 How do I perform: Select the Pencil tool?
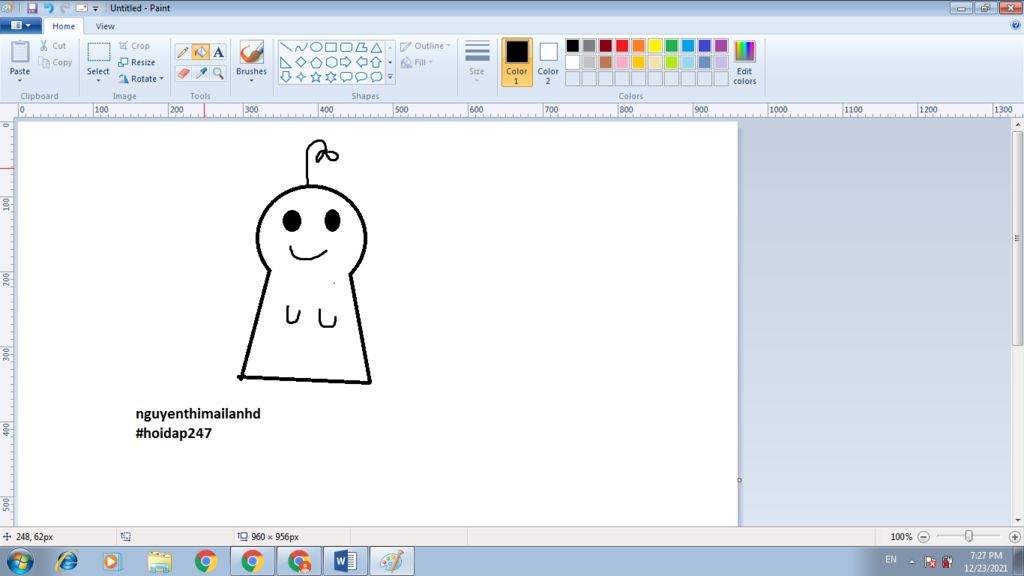[183, 52]
